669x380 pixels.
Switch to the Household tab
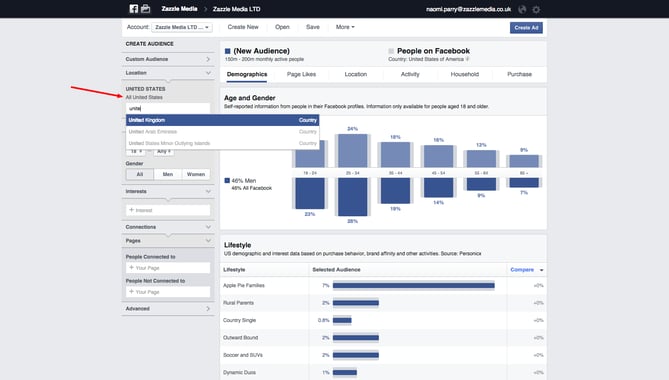pos(465,74)
